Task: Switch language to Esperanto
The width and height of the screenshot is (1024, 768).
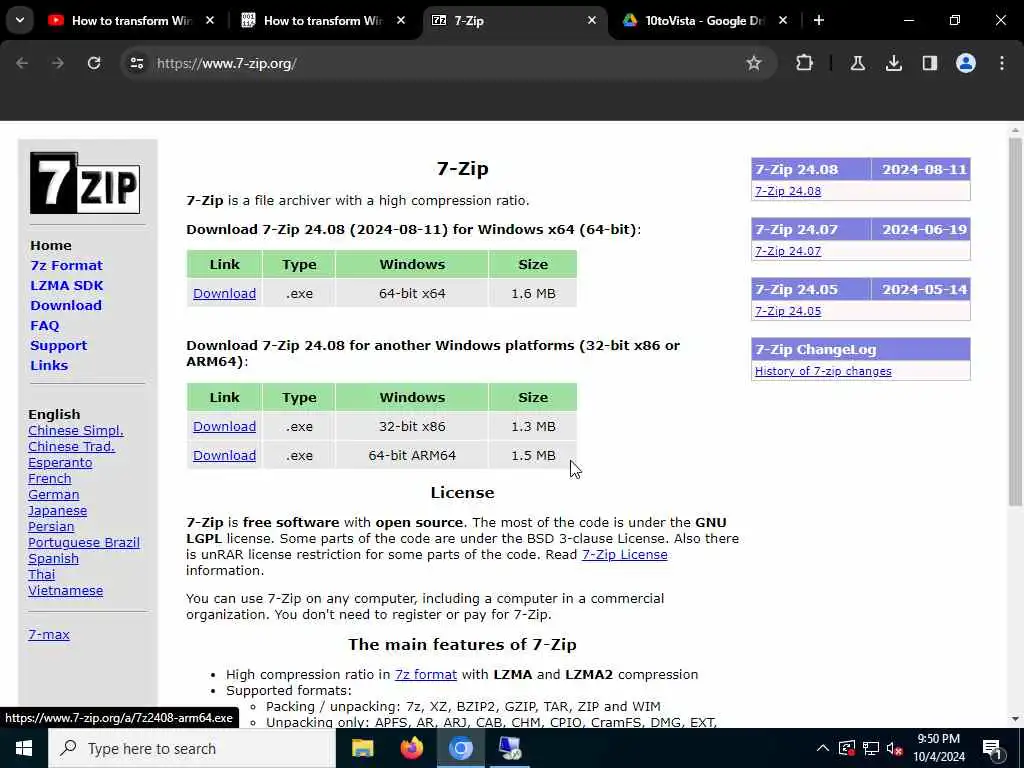Action: tap(60, 463)
